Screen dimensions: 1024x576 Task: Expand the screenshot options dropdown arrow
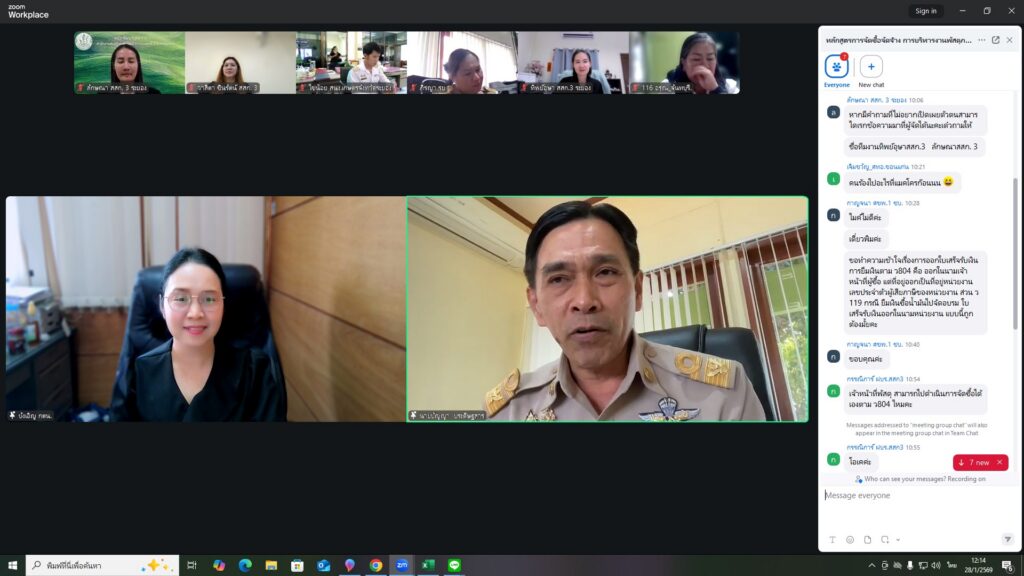(x=898, y=540)
